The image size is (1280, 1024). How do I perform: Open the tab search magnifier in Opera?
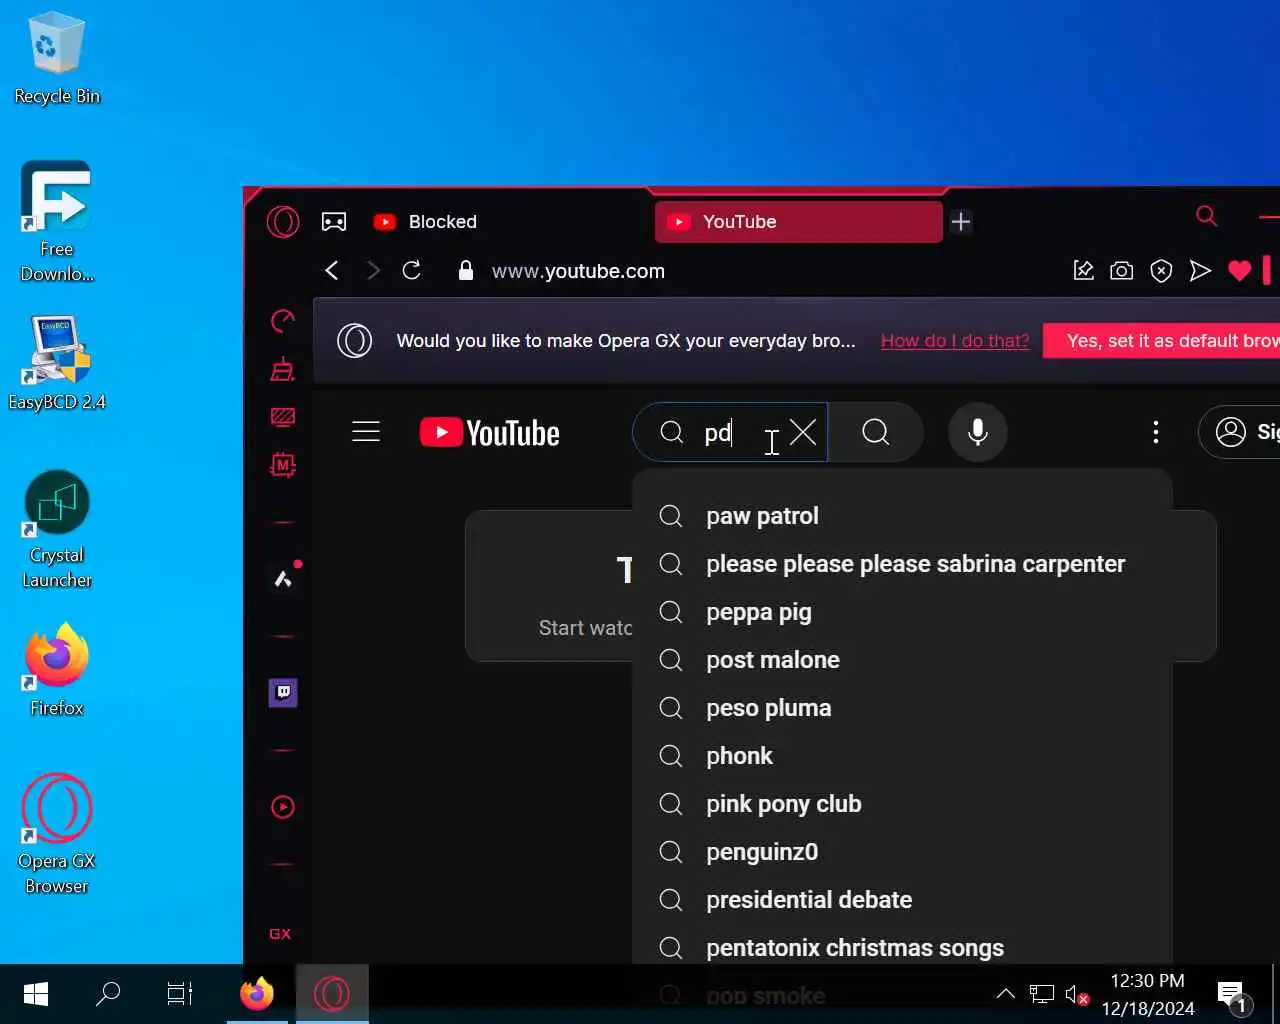click(1207, 216)
